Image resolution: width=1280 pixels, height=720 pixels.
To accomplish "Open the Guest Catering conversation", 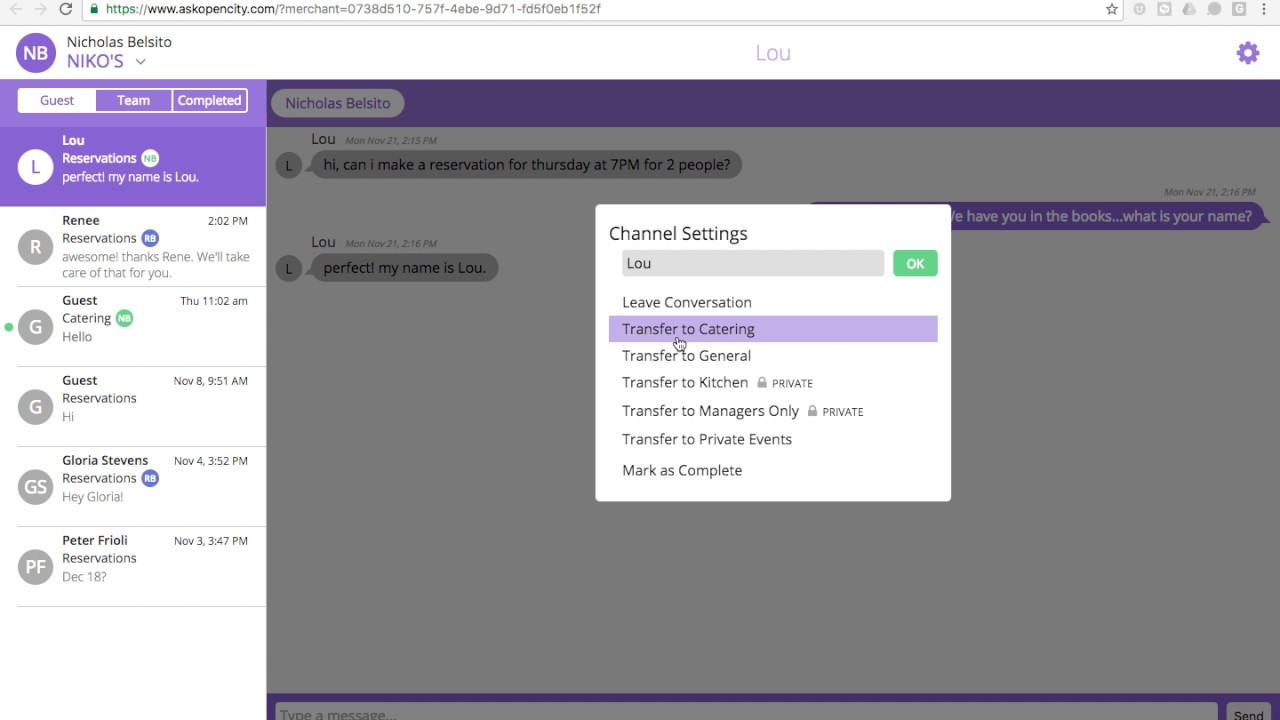I will (x=133, y=327).
